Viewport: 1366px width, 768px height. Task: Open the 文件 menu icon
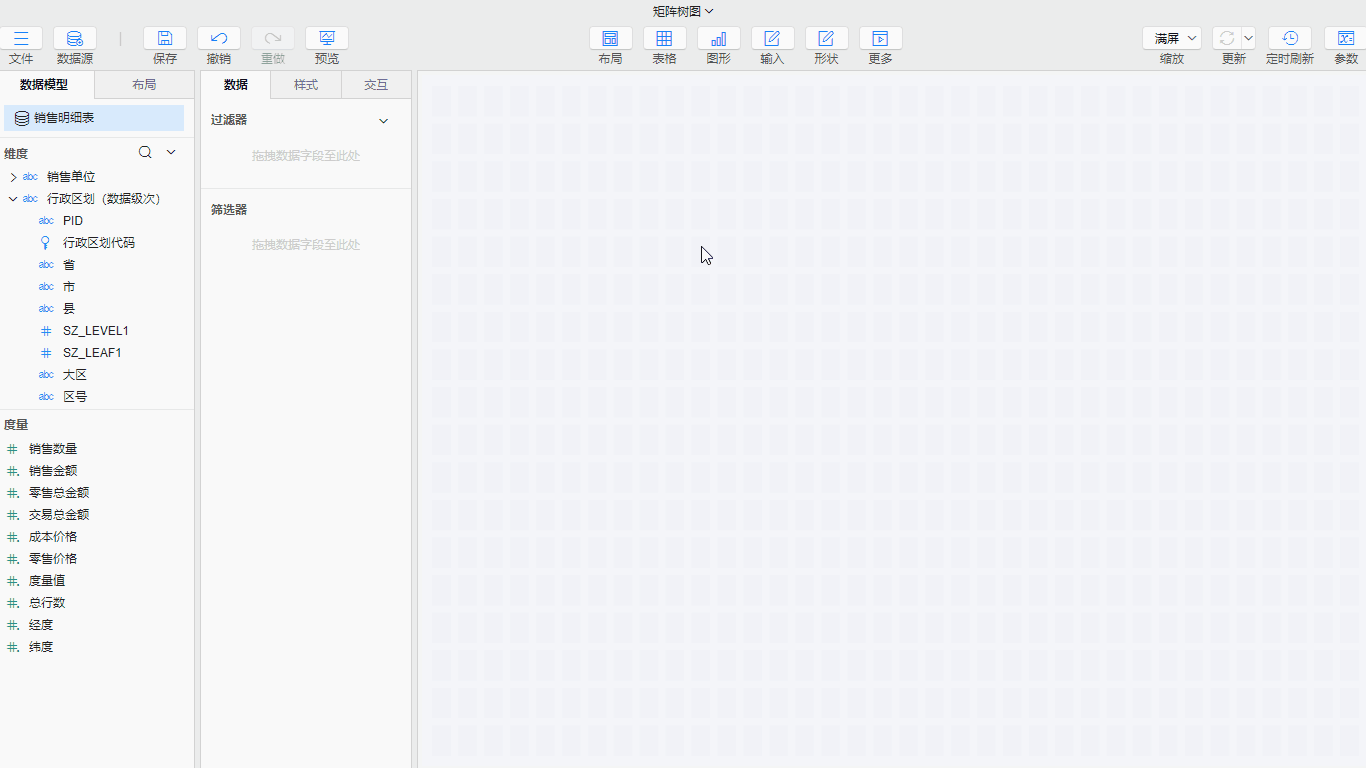pyautogui.click(x=21, y=39)
